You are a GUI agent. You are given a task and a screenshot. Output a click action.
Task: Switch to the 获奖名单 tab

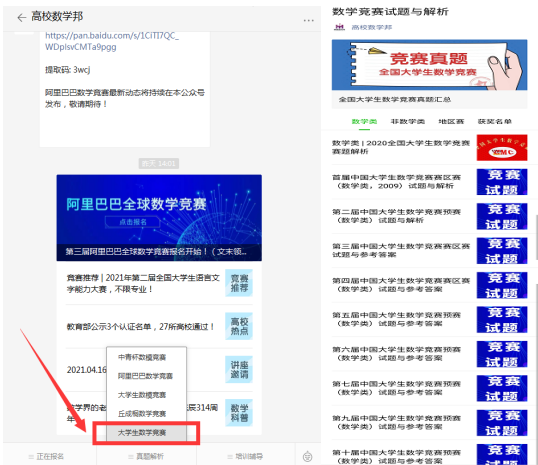point(495,121)
